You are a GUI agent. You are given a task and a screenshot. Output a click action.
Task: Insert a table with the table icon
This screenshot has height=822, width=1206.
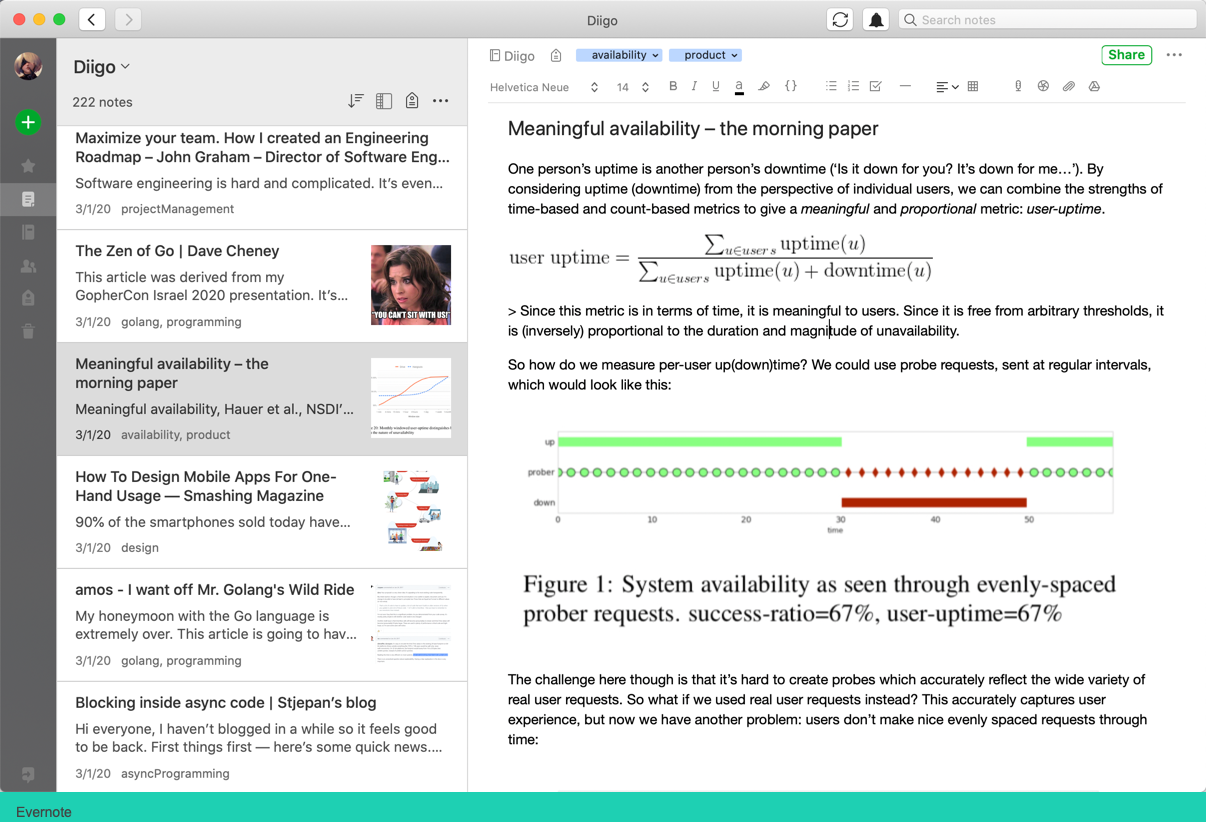973,87
